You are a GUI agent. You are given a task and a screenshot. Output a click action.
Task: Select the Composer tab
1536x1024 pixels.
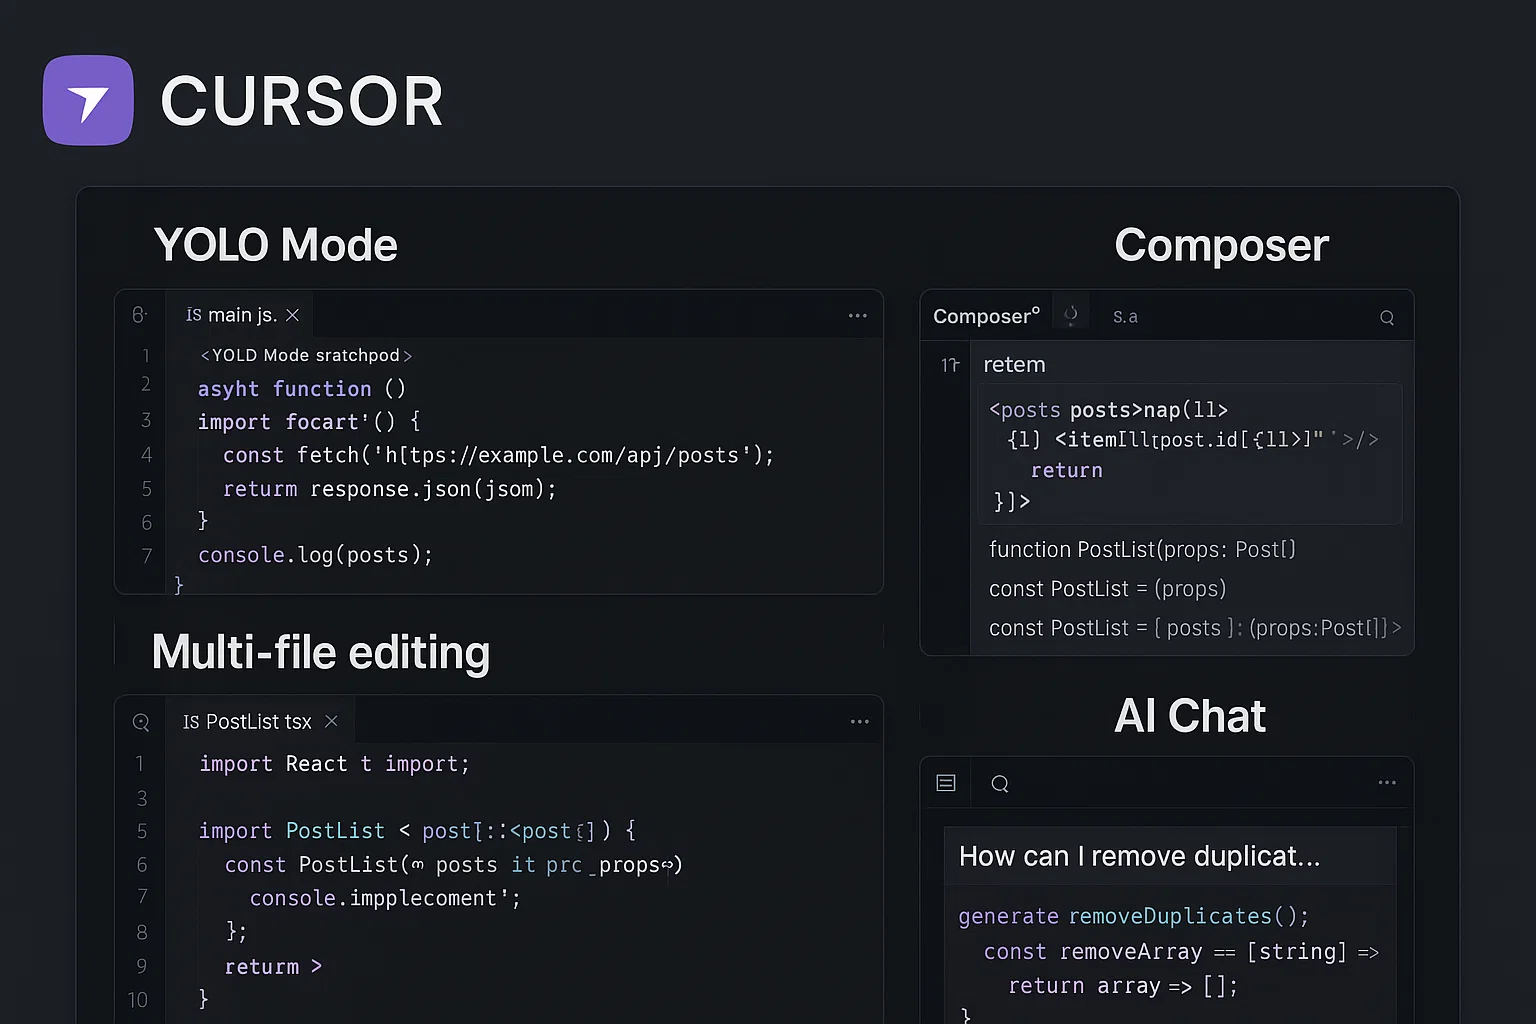(986, 316)
